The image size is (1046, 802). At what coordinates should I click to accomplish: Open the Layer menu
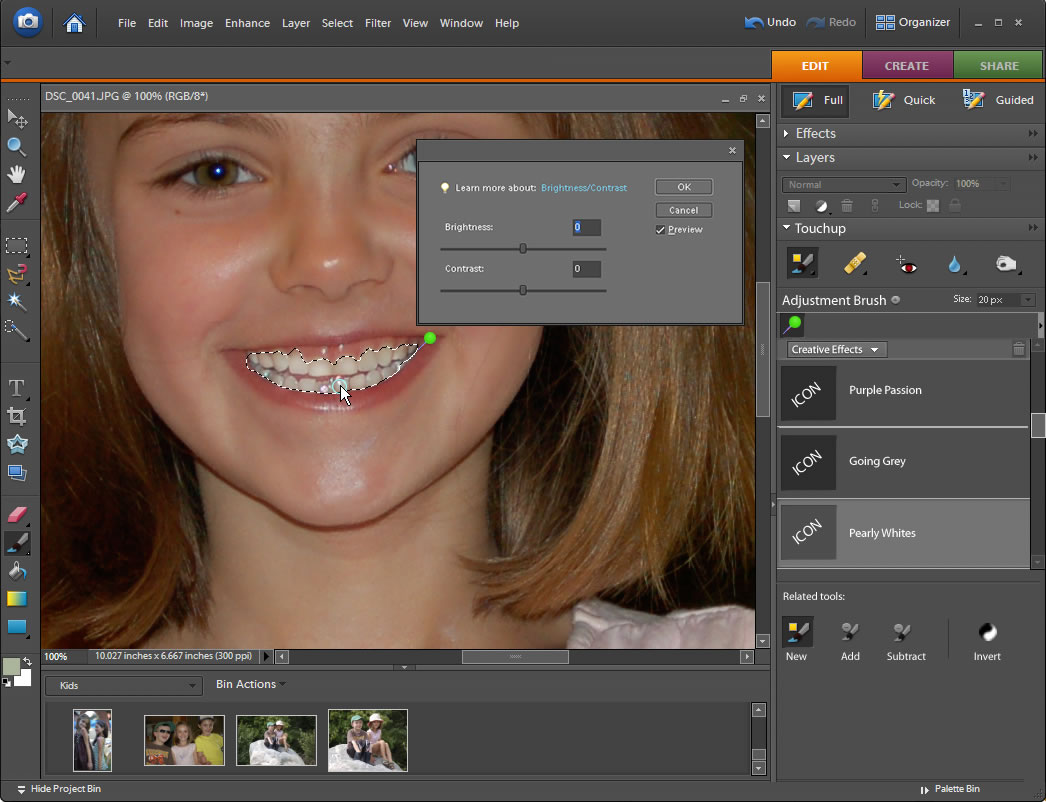[296, 23]
